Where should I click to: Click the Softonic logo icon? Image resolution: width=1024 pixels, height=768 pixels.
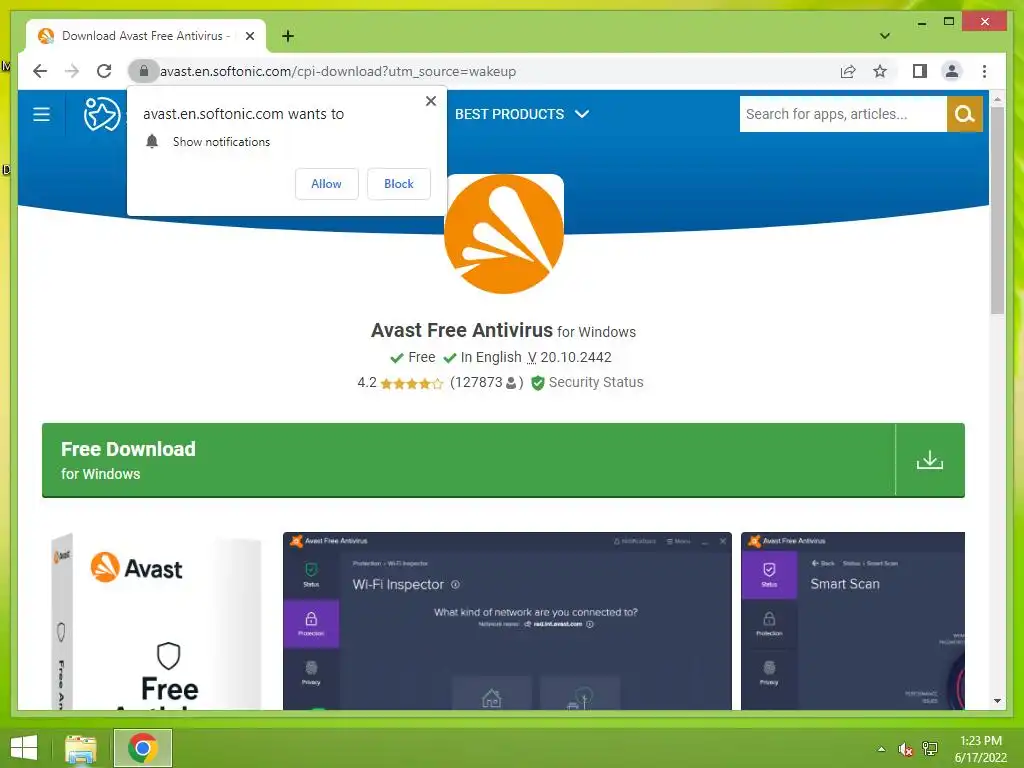coord(102,114)
